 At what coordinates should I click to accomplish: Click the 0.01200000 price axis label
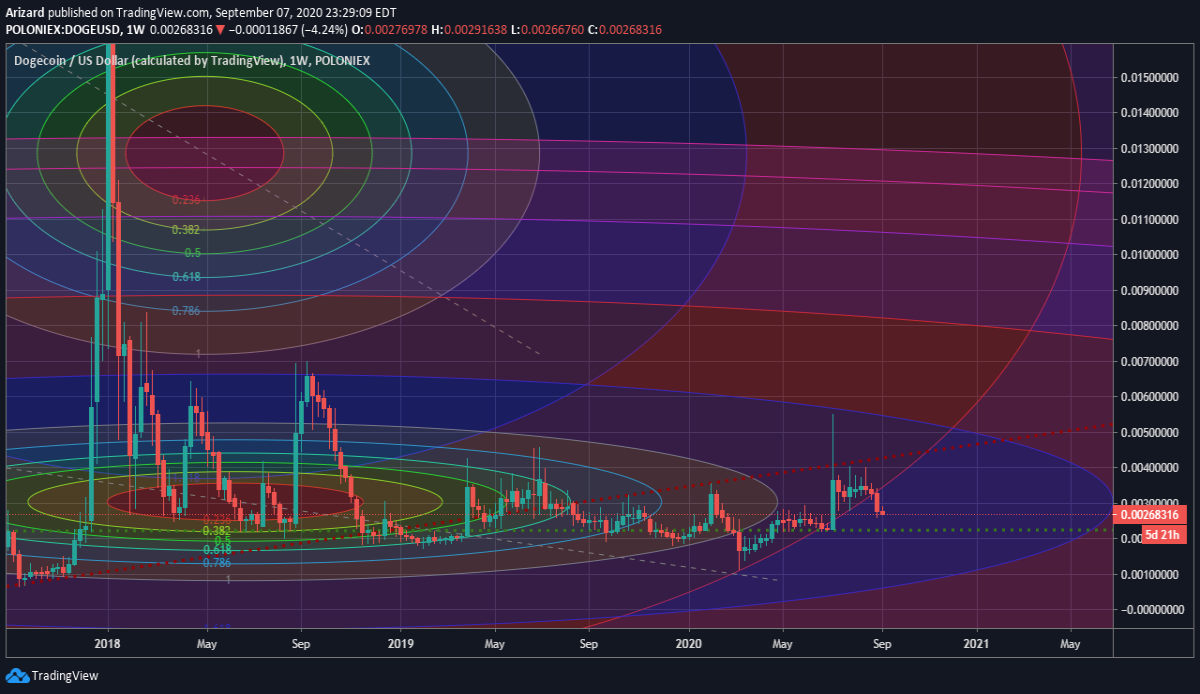[1152, 184]
